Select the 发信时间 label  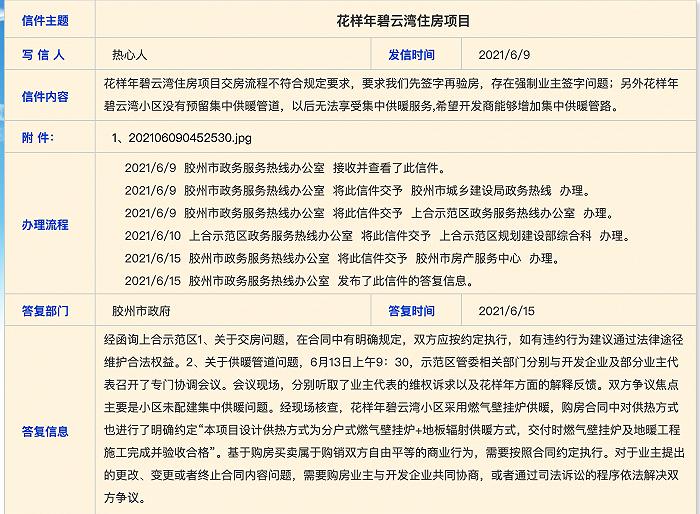(x=411, y=54)
